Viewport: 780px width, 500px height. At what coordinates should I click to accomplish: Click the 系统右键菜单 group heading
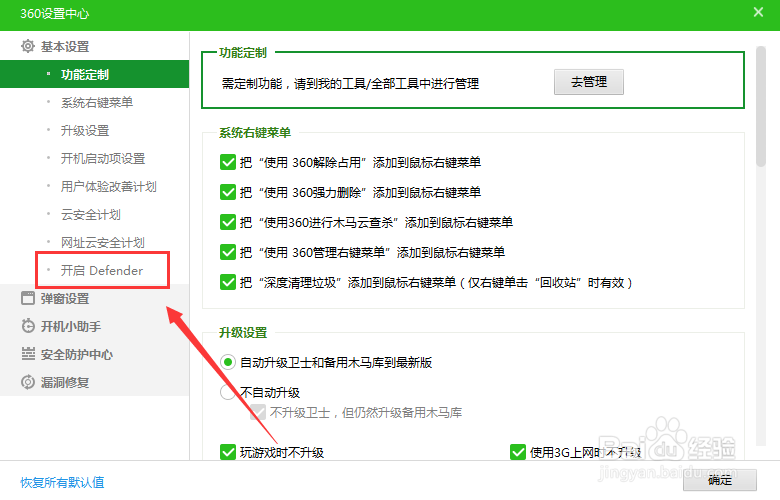[x=255, y=132]
